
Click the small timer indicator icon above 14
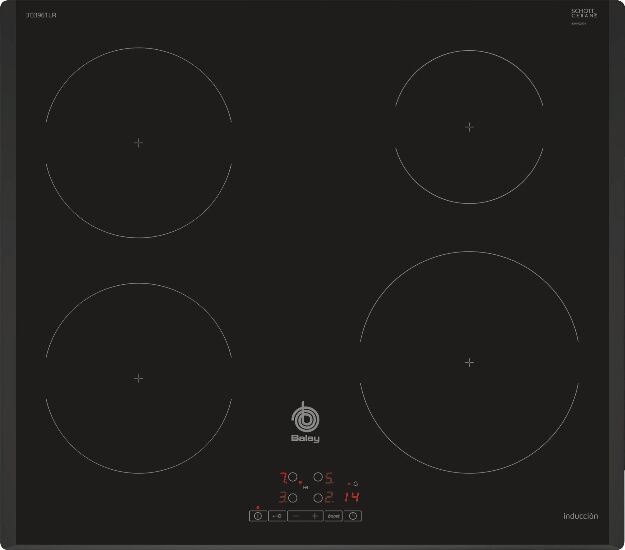(353, 484)
